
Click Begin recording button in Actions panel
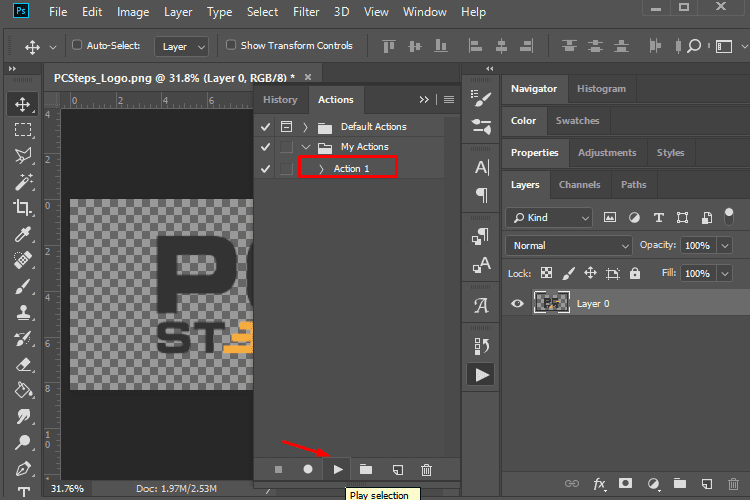(308, 469)
